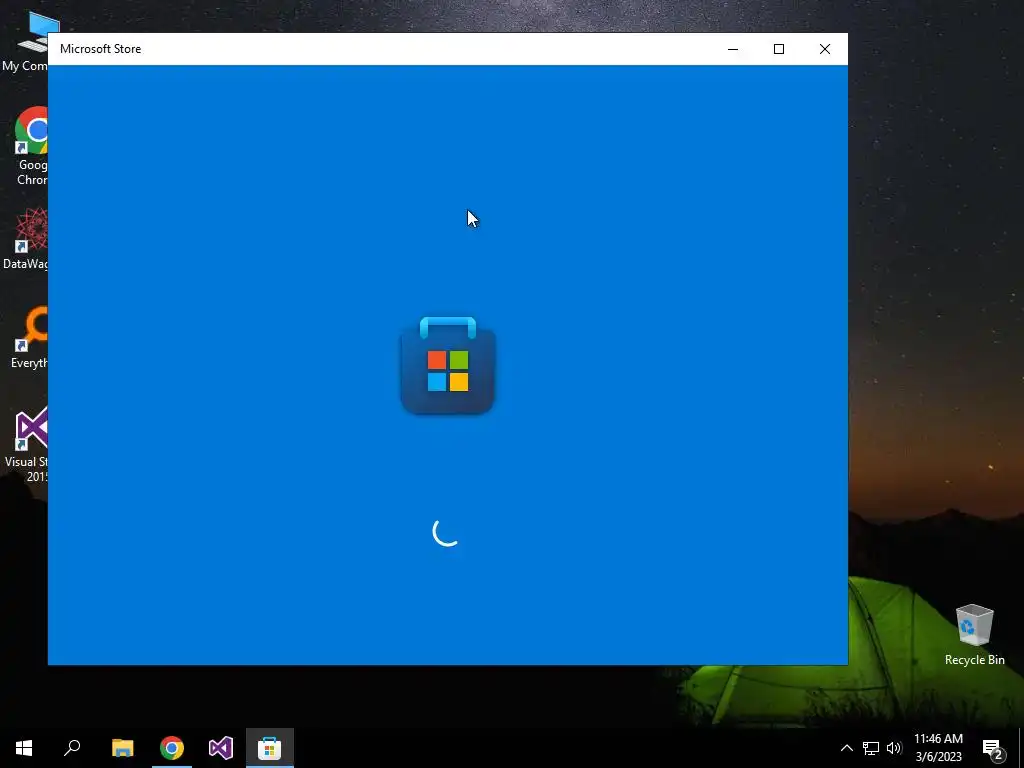
Task: Select Microsoft Store taskbar icon
Action: coord(270,748)
